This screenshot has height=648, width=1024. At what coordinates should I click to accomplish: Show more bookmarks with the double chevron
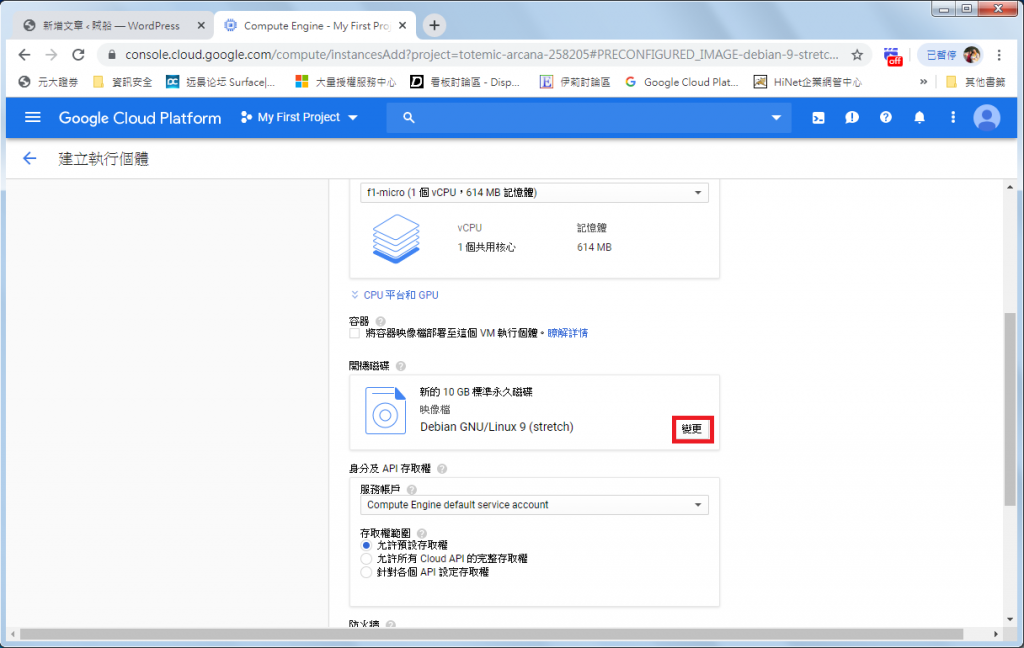pos(923,82)
